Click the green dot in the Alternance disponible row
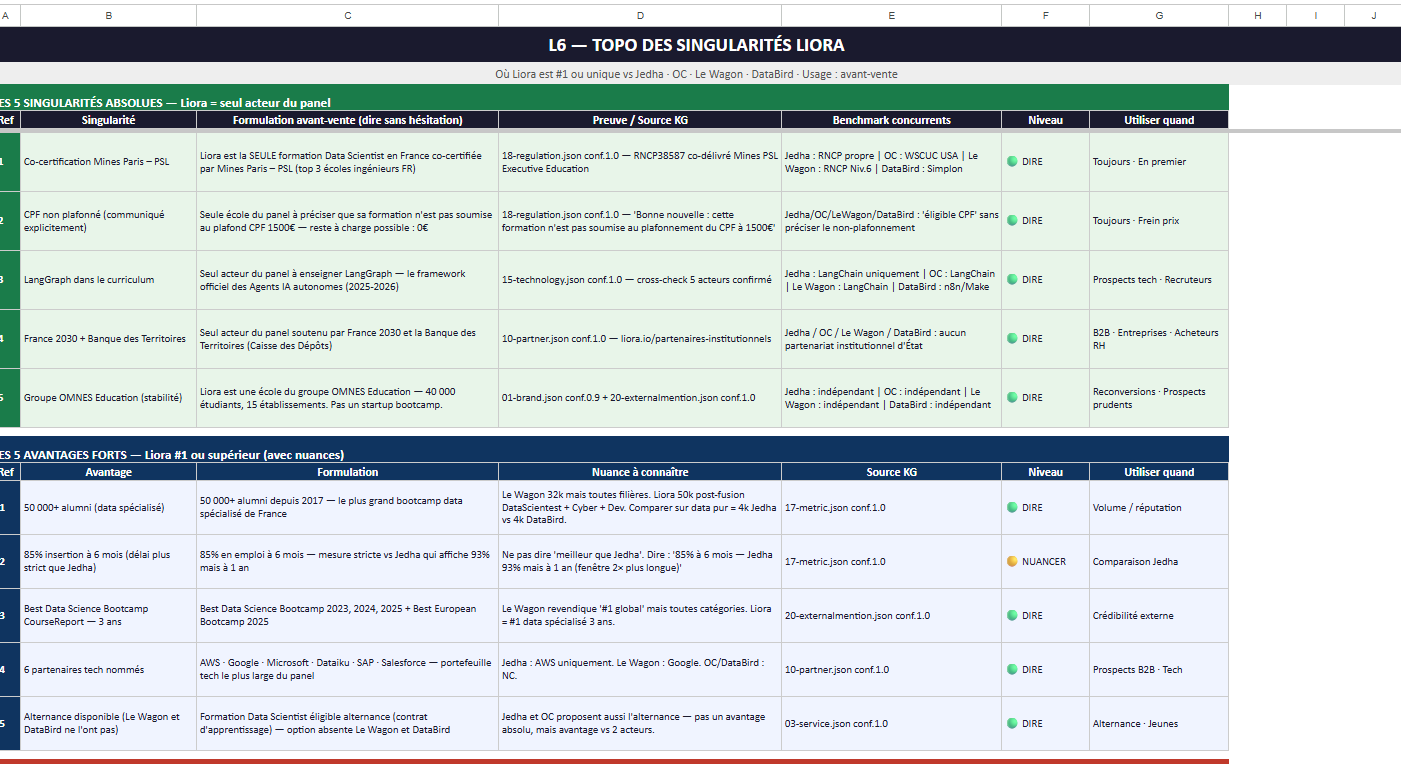 [1012, 723]
